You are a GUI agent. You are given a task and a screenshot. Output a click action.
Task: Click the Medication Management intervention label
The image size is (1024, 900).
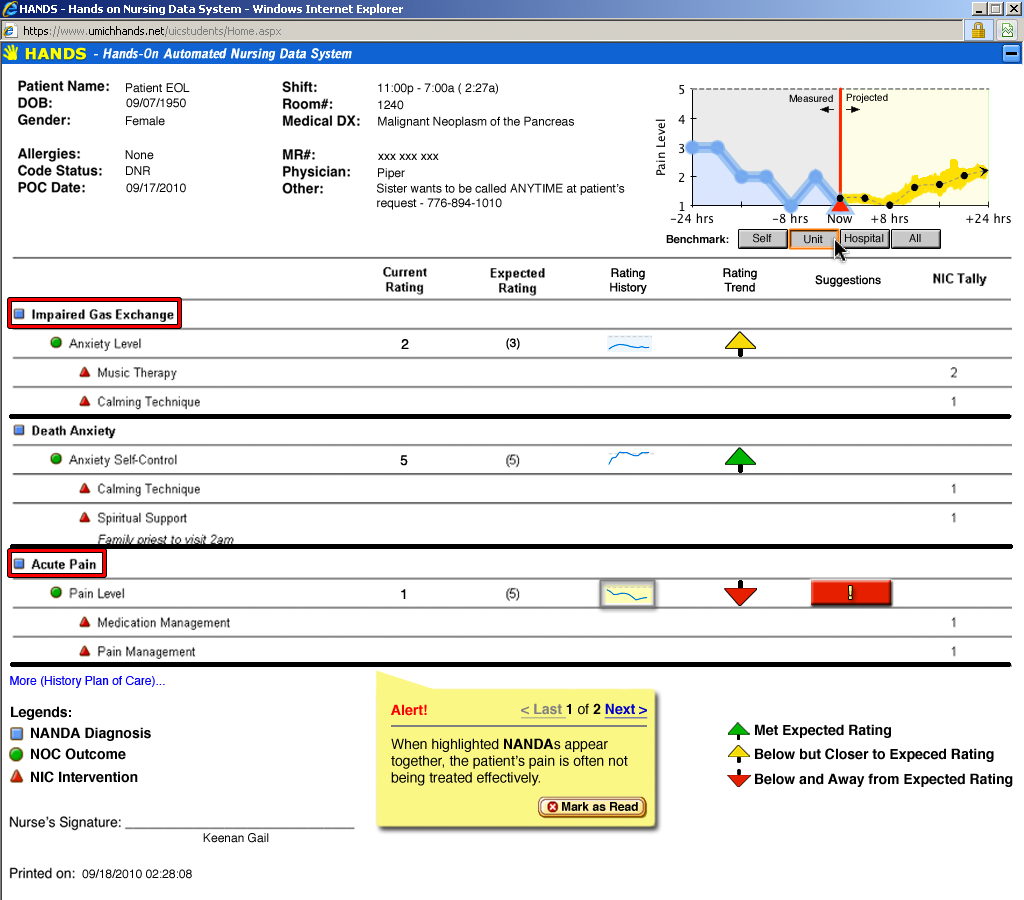[x=163, y=622]
